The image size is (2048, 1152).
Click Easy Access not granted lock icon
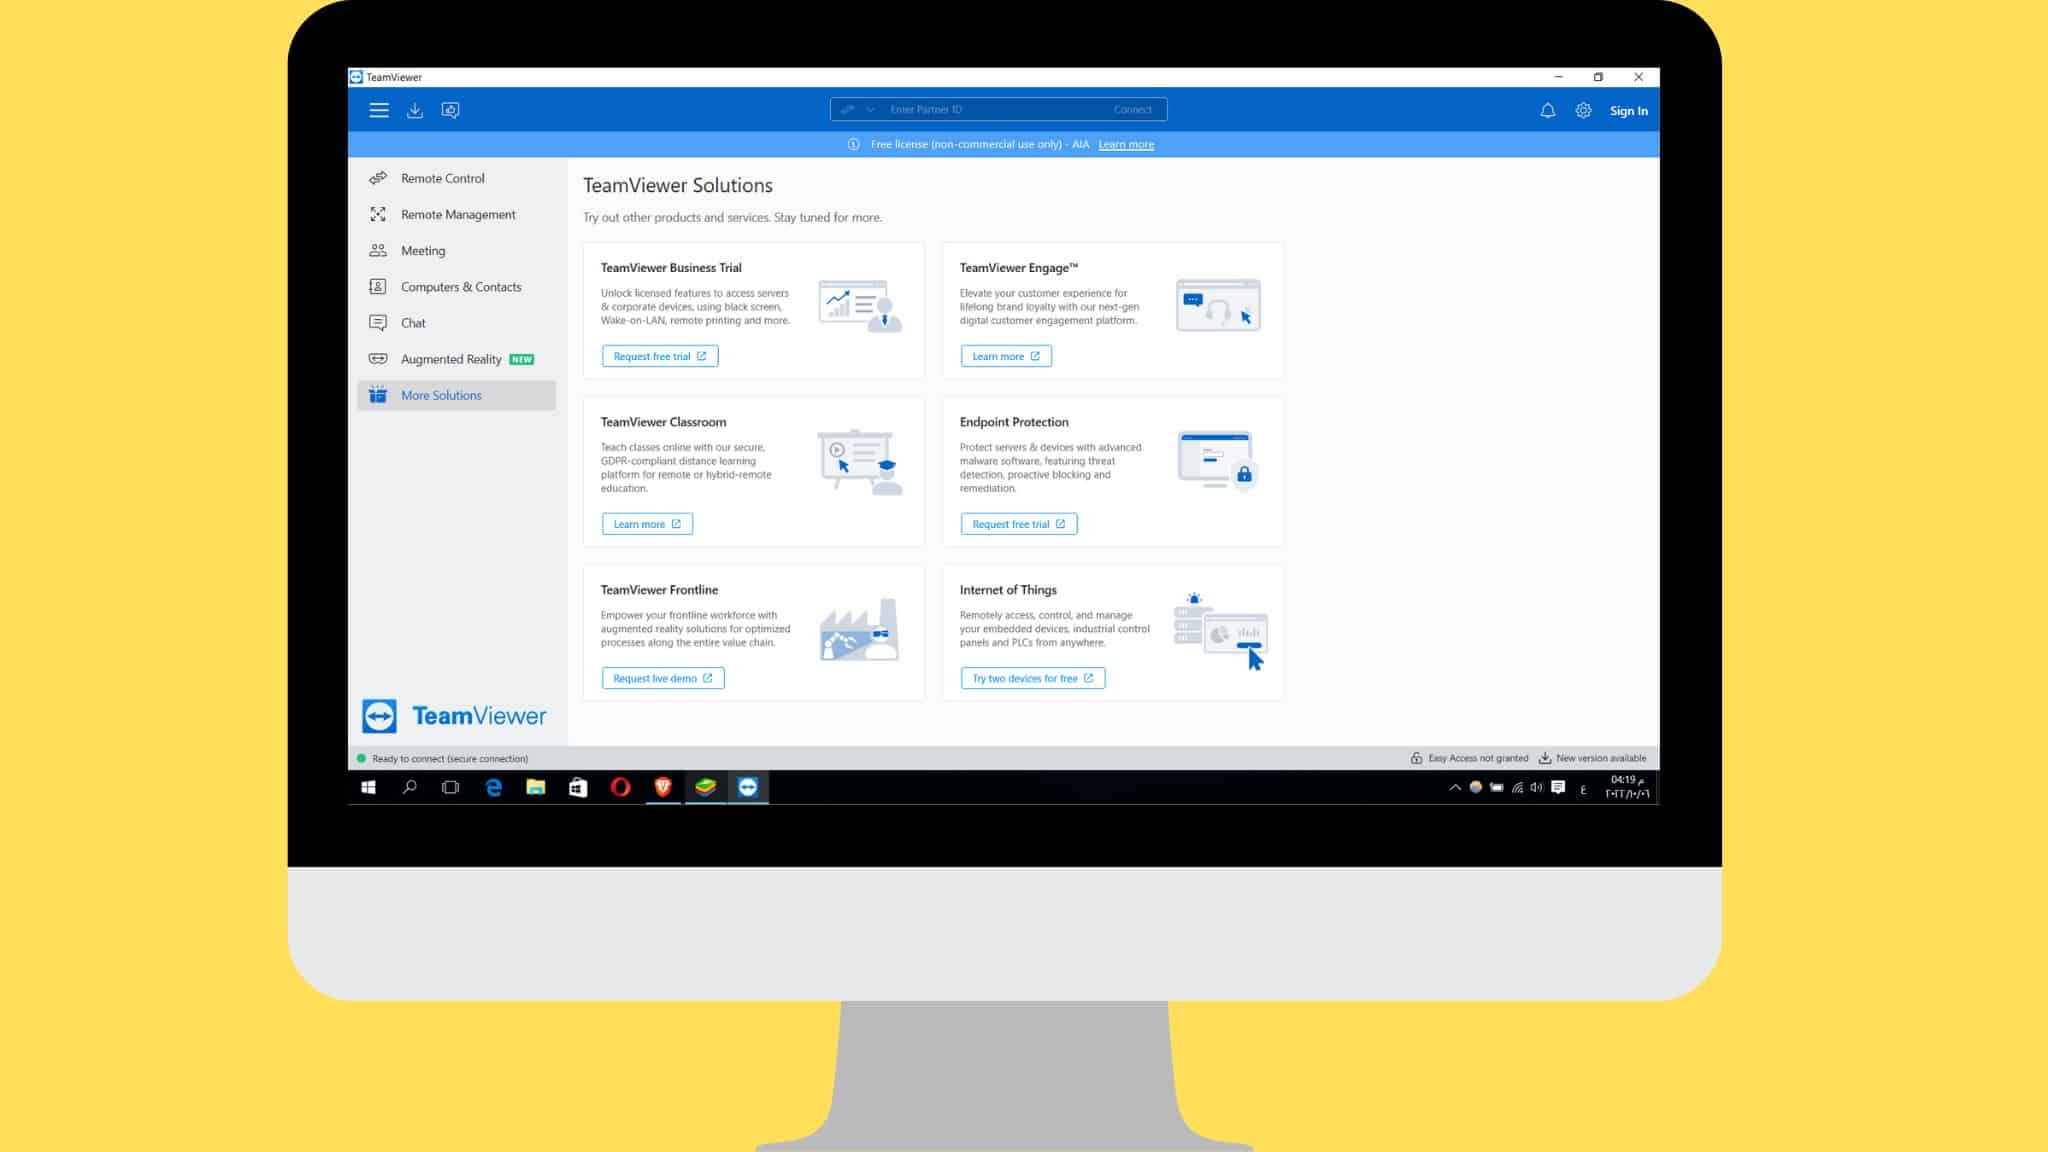tap(1416, 758)
